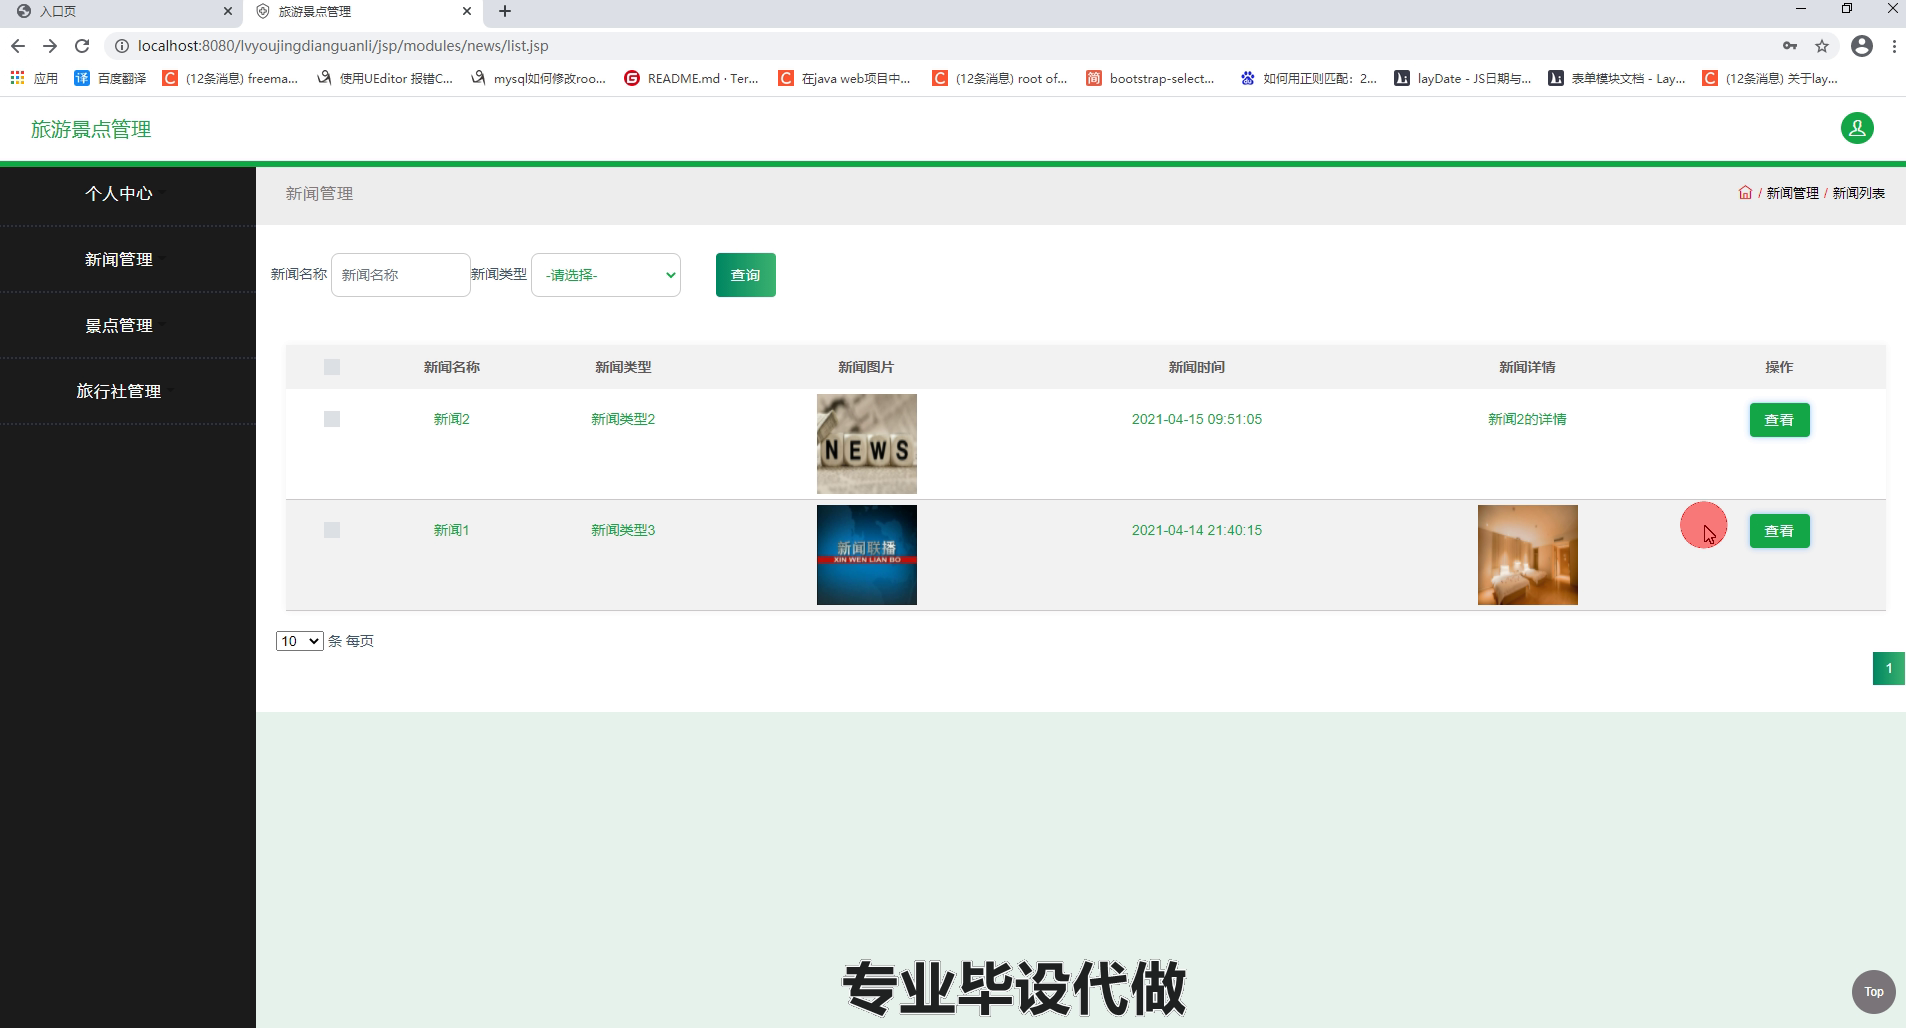Open Chrome three-dot menu

click(1894, 46)
